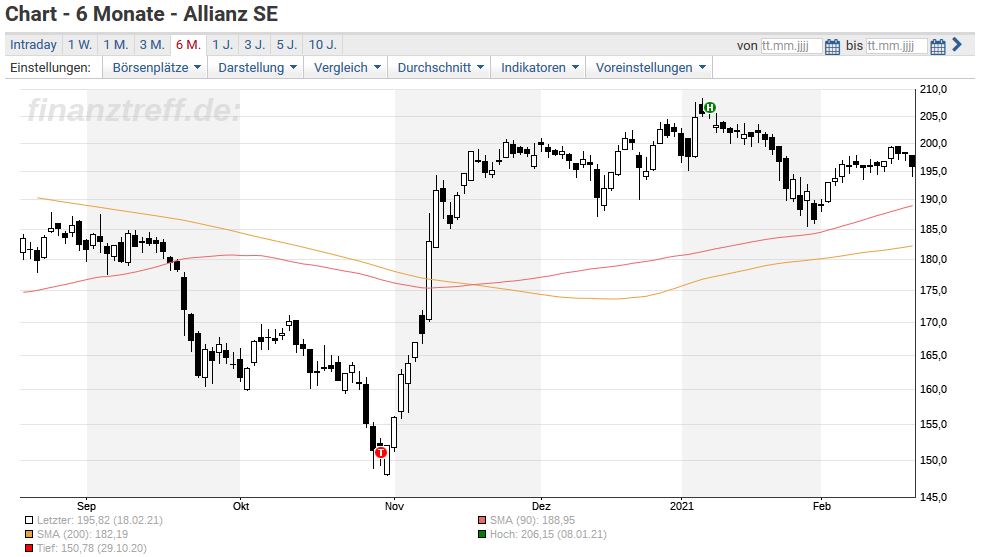
Task: Click the red T low marker
Action: pyautogui.click(x=381, y=452)
